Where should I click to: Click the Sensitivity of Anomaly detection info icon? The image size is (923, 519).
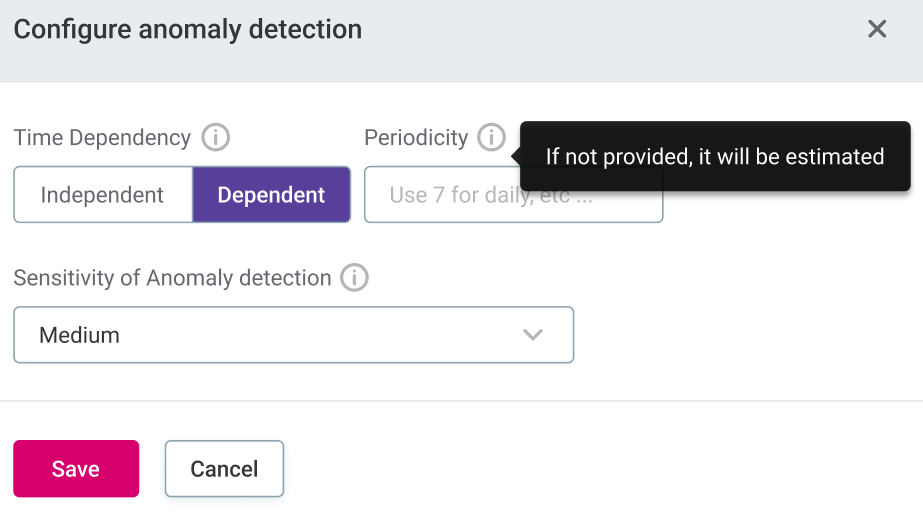click(x=354, y=278)
